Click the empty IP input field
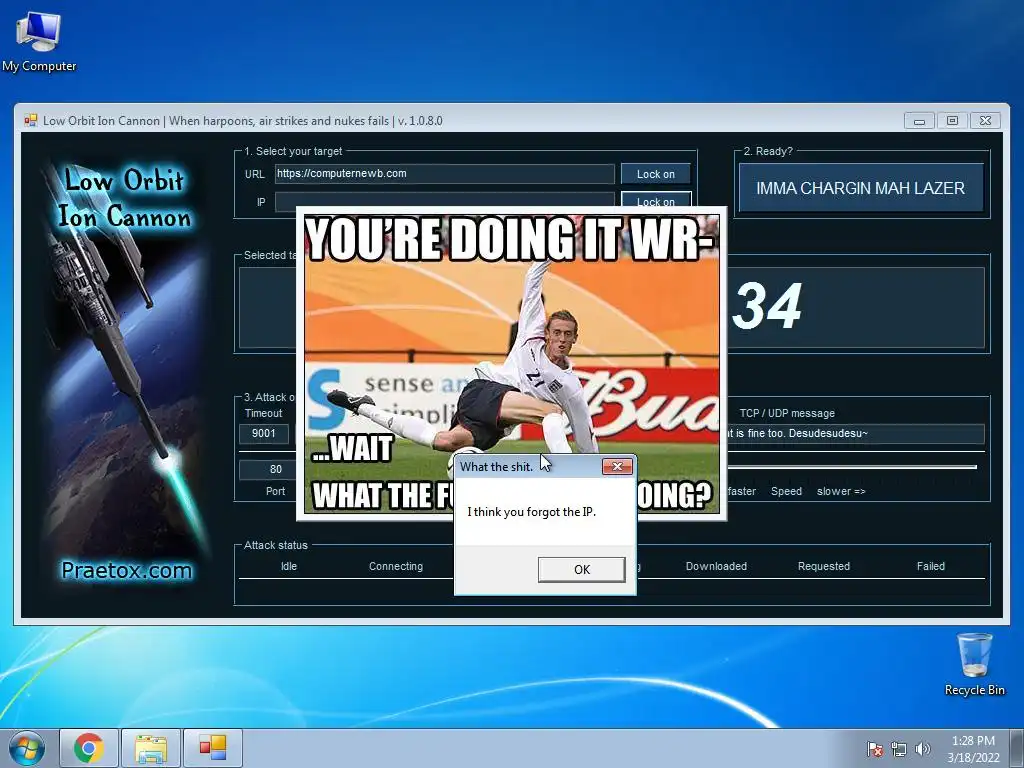Viewport: 1024px width, 768px height. coord(444,200)
